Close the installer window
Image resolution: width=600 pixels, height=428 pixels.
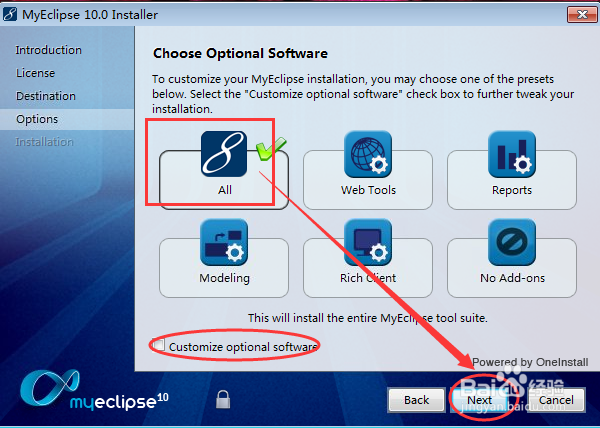pyautogui.click(x=582, y=15)
